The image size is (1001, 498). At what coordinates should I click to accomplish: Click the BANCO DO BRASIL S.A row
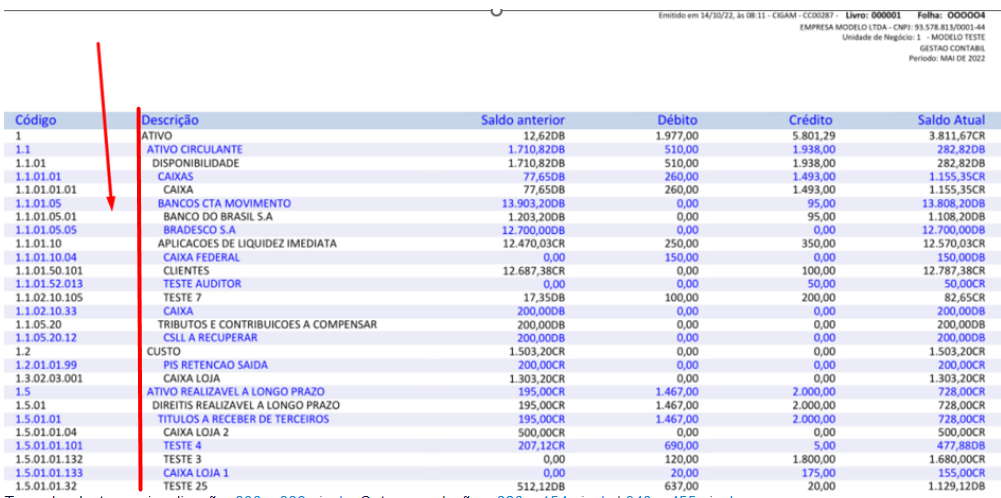point(500,216)
